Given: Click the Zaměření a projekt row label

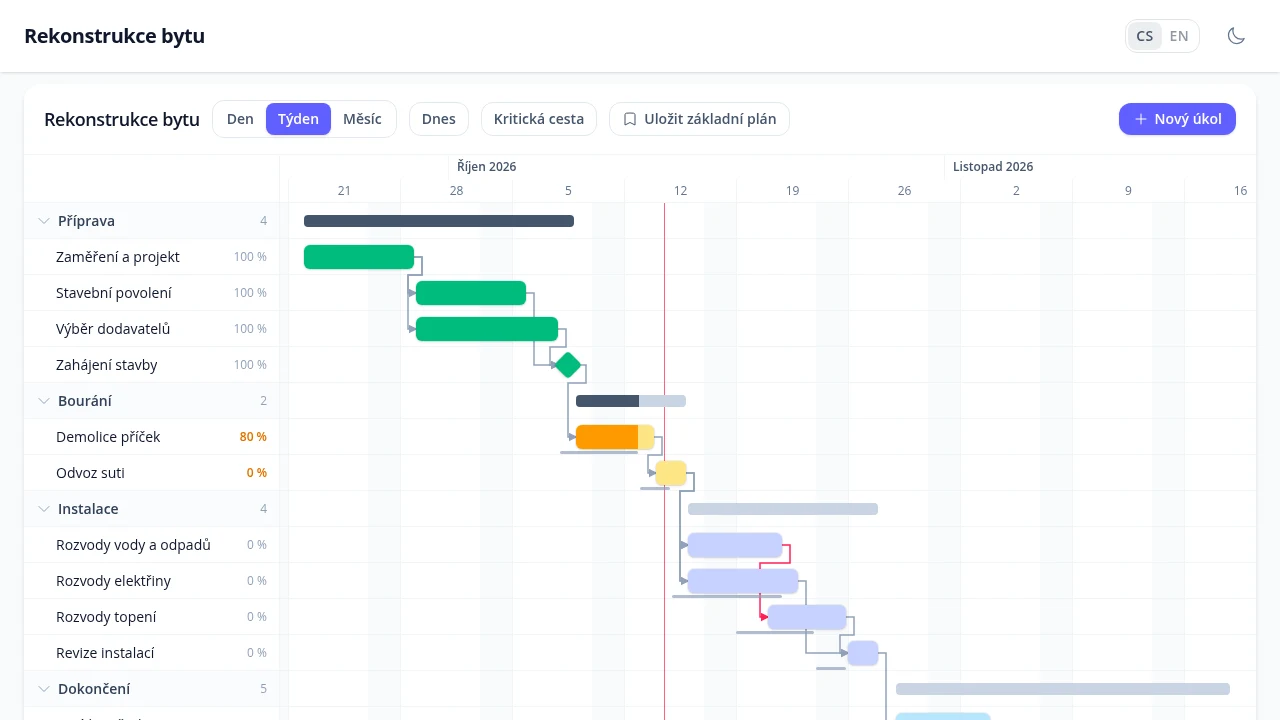Looking at the screenshot, I should (x=118, y=257).
